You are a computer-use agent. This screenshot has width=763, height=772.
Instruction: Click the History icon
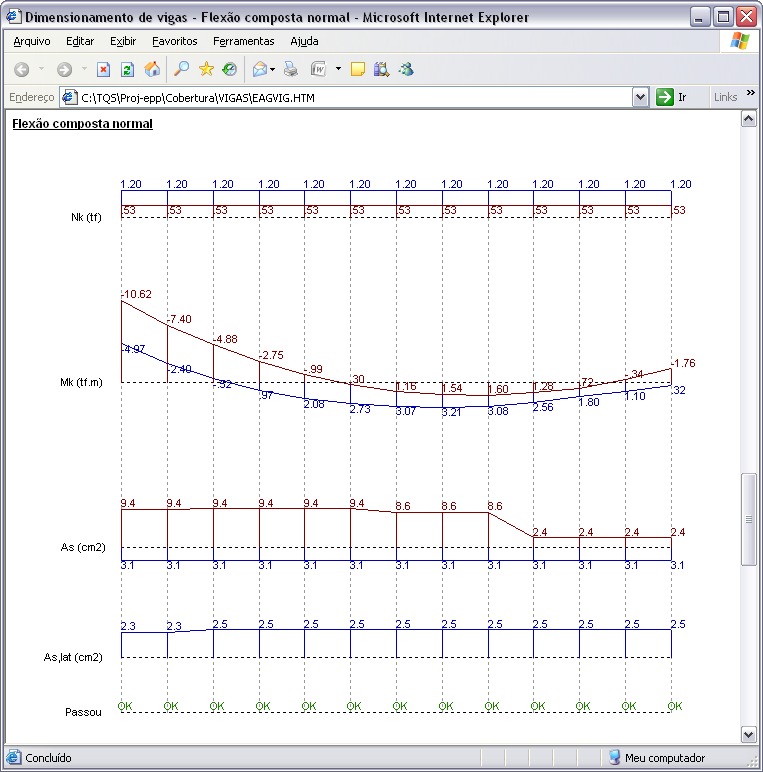click(230, 69)
